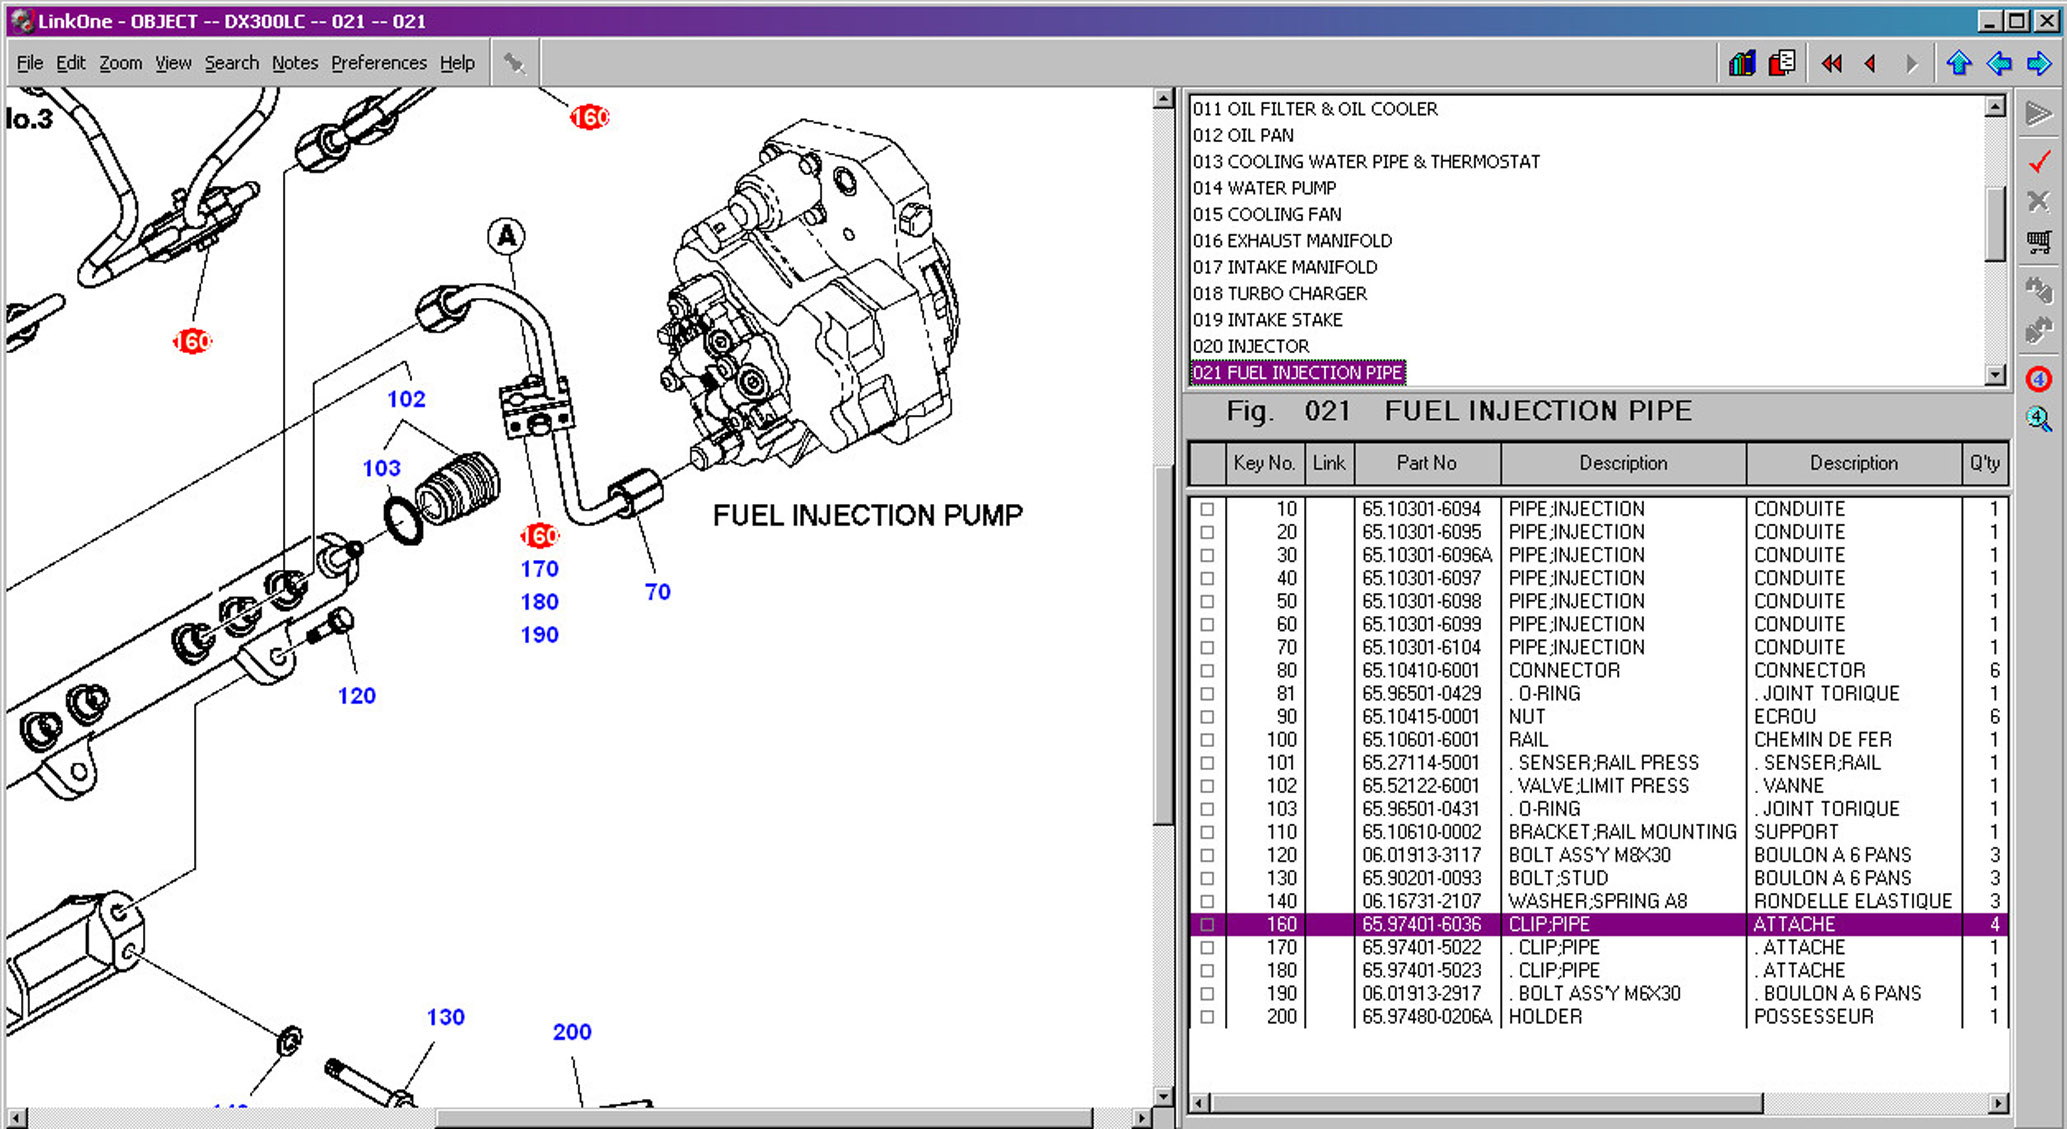Click the red book with document icon
This screenshot has width=2067, height=1129.
(1782, 64)
